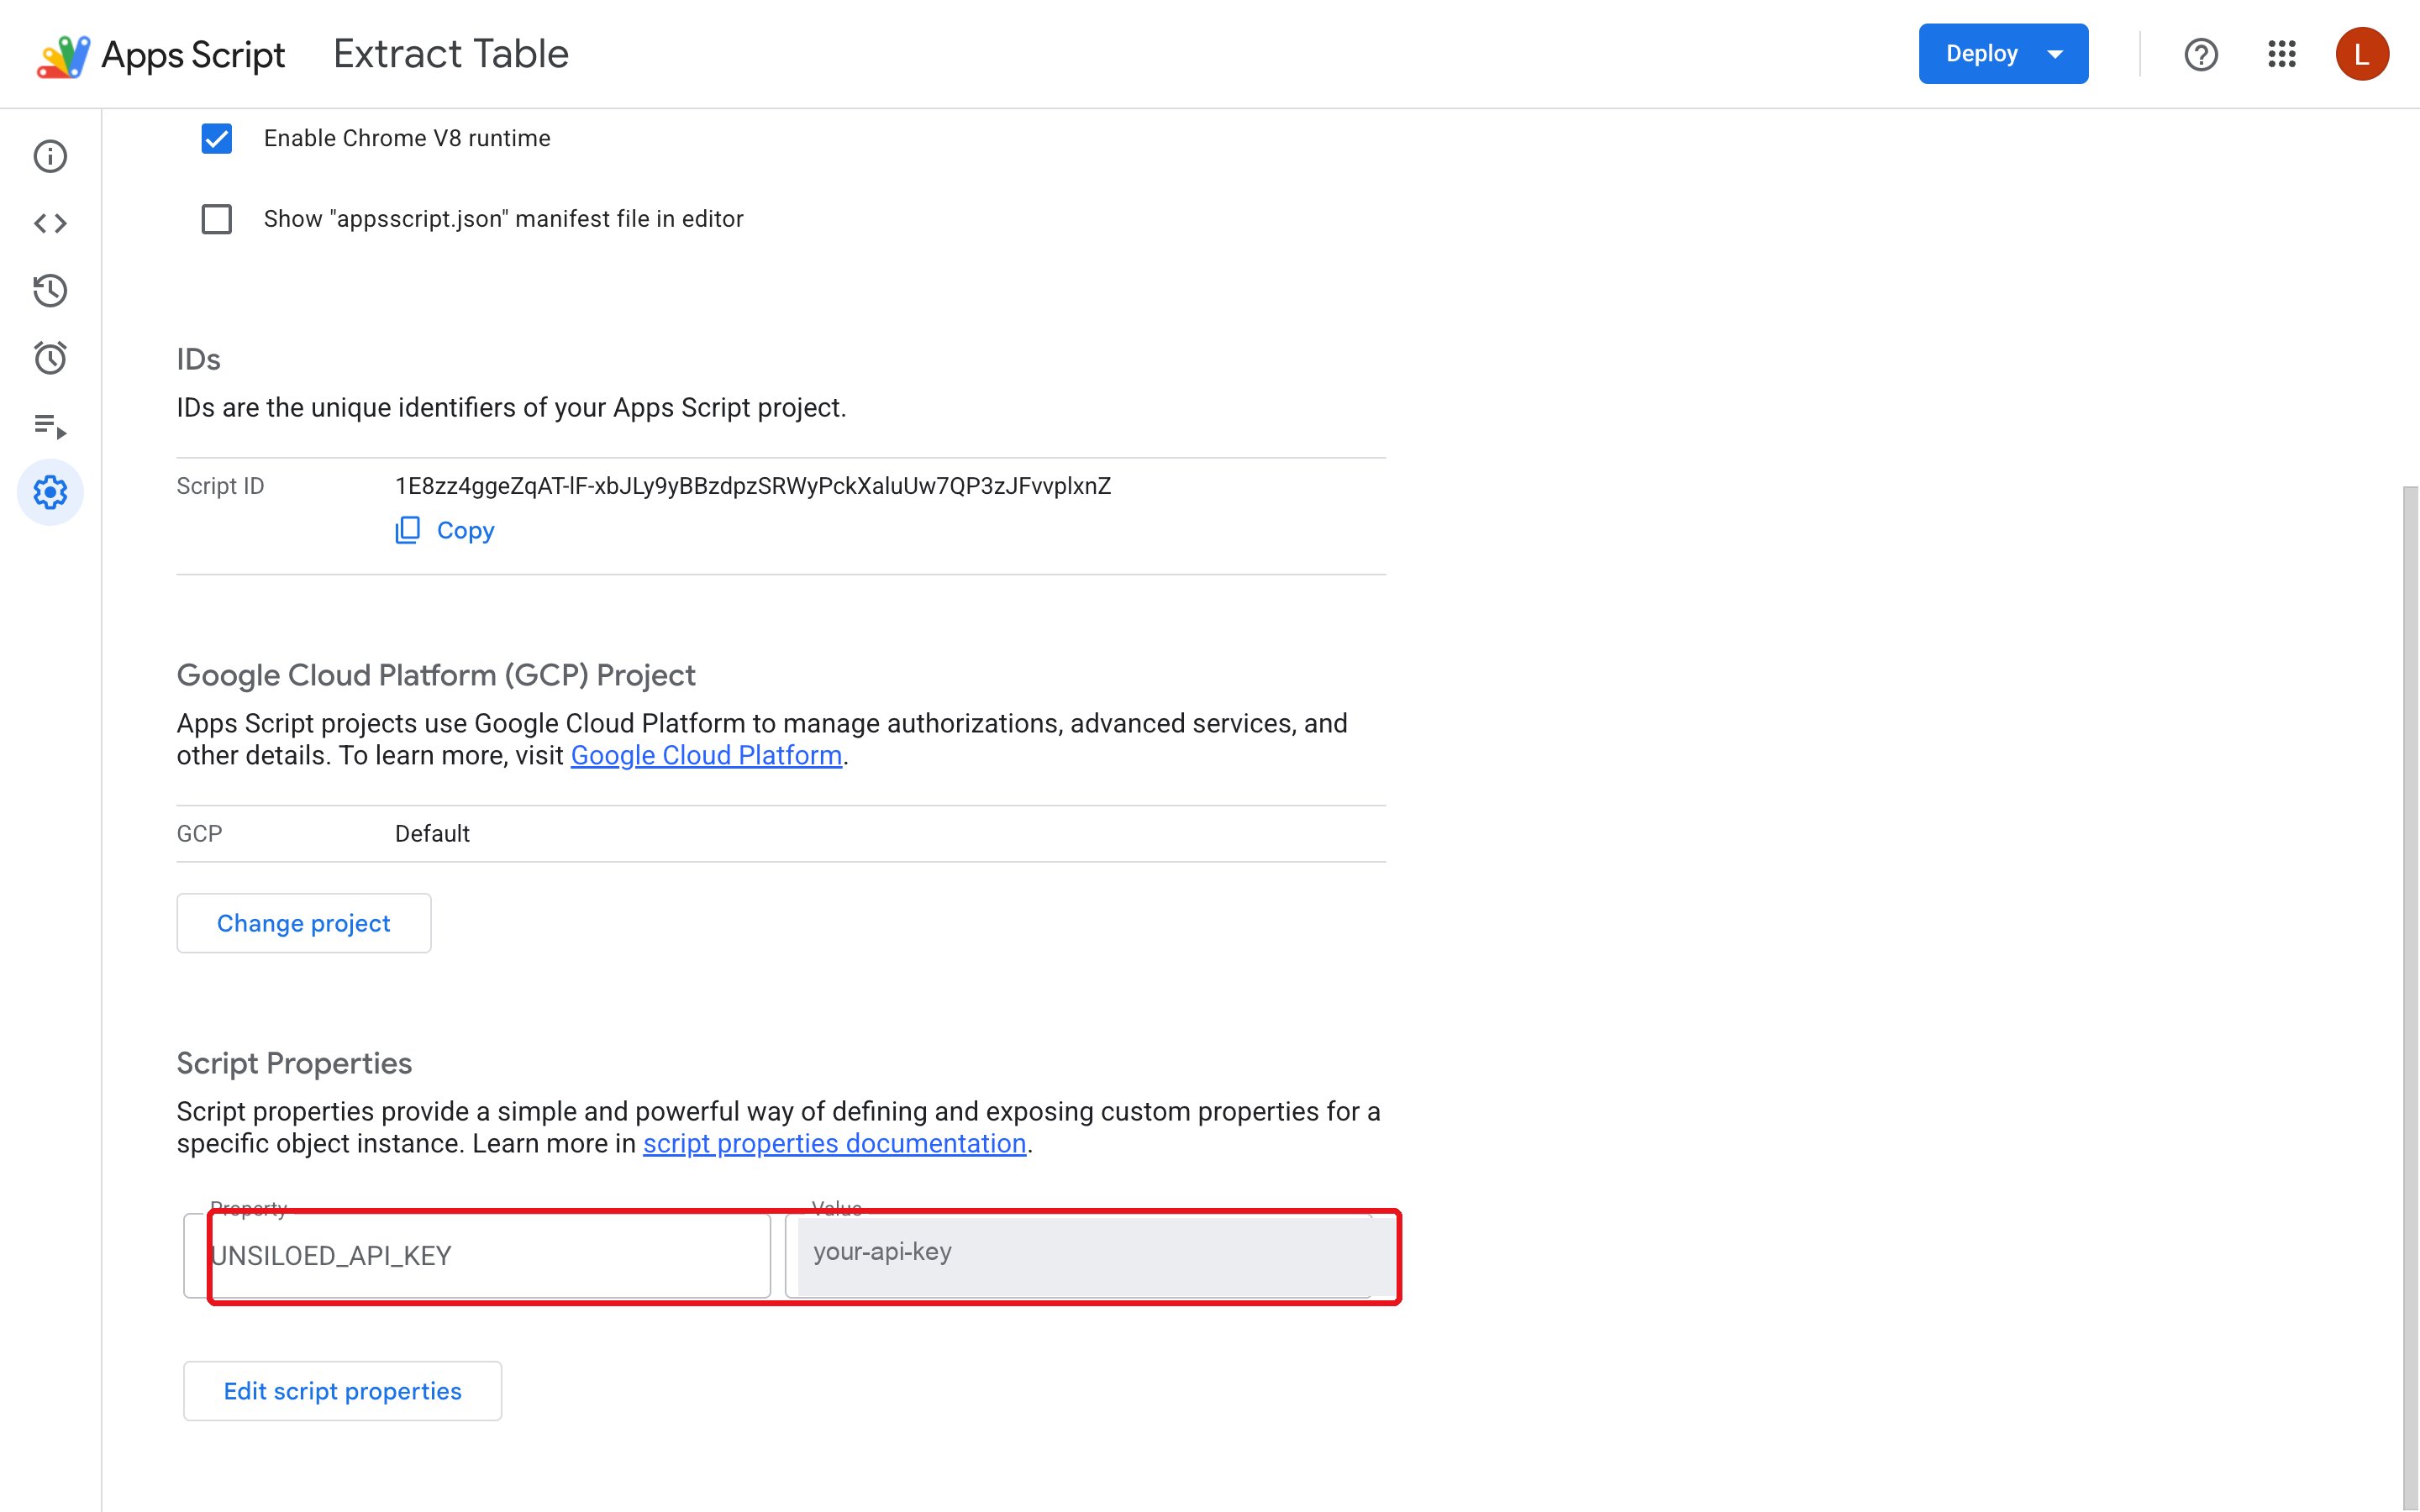Click Edit script properties button
The width and height of the screenshot is (2420, 1512).
point(342,1391)
